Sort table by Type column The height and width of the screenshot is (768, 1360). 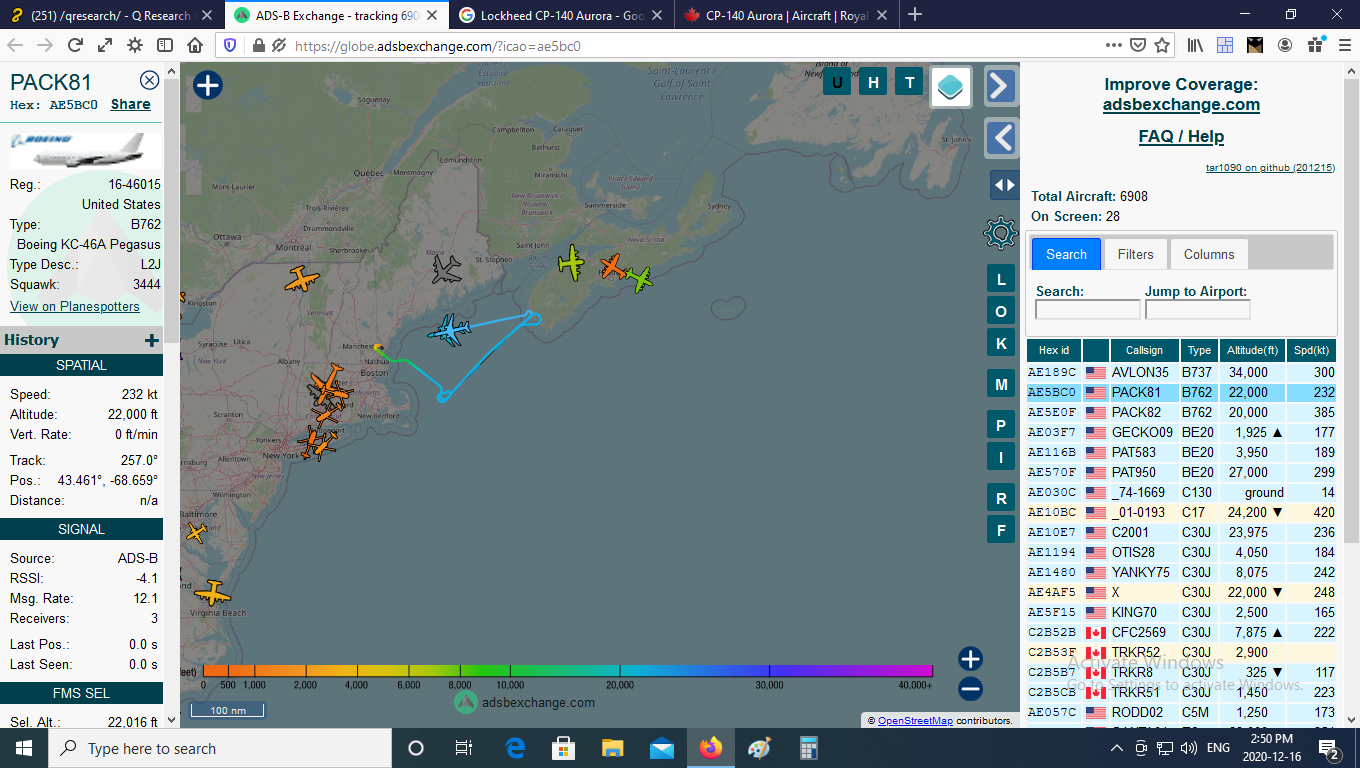[1199, 350]
